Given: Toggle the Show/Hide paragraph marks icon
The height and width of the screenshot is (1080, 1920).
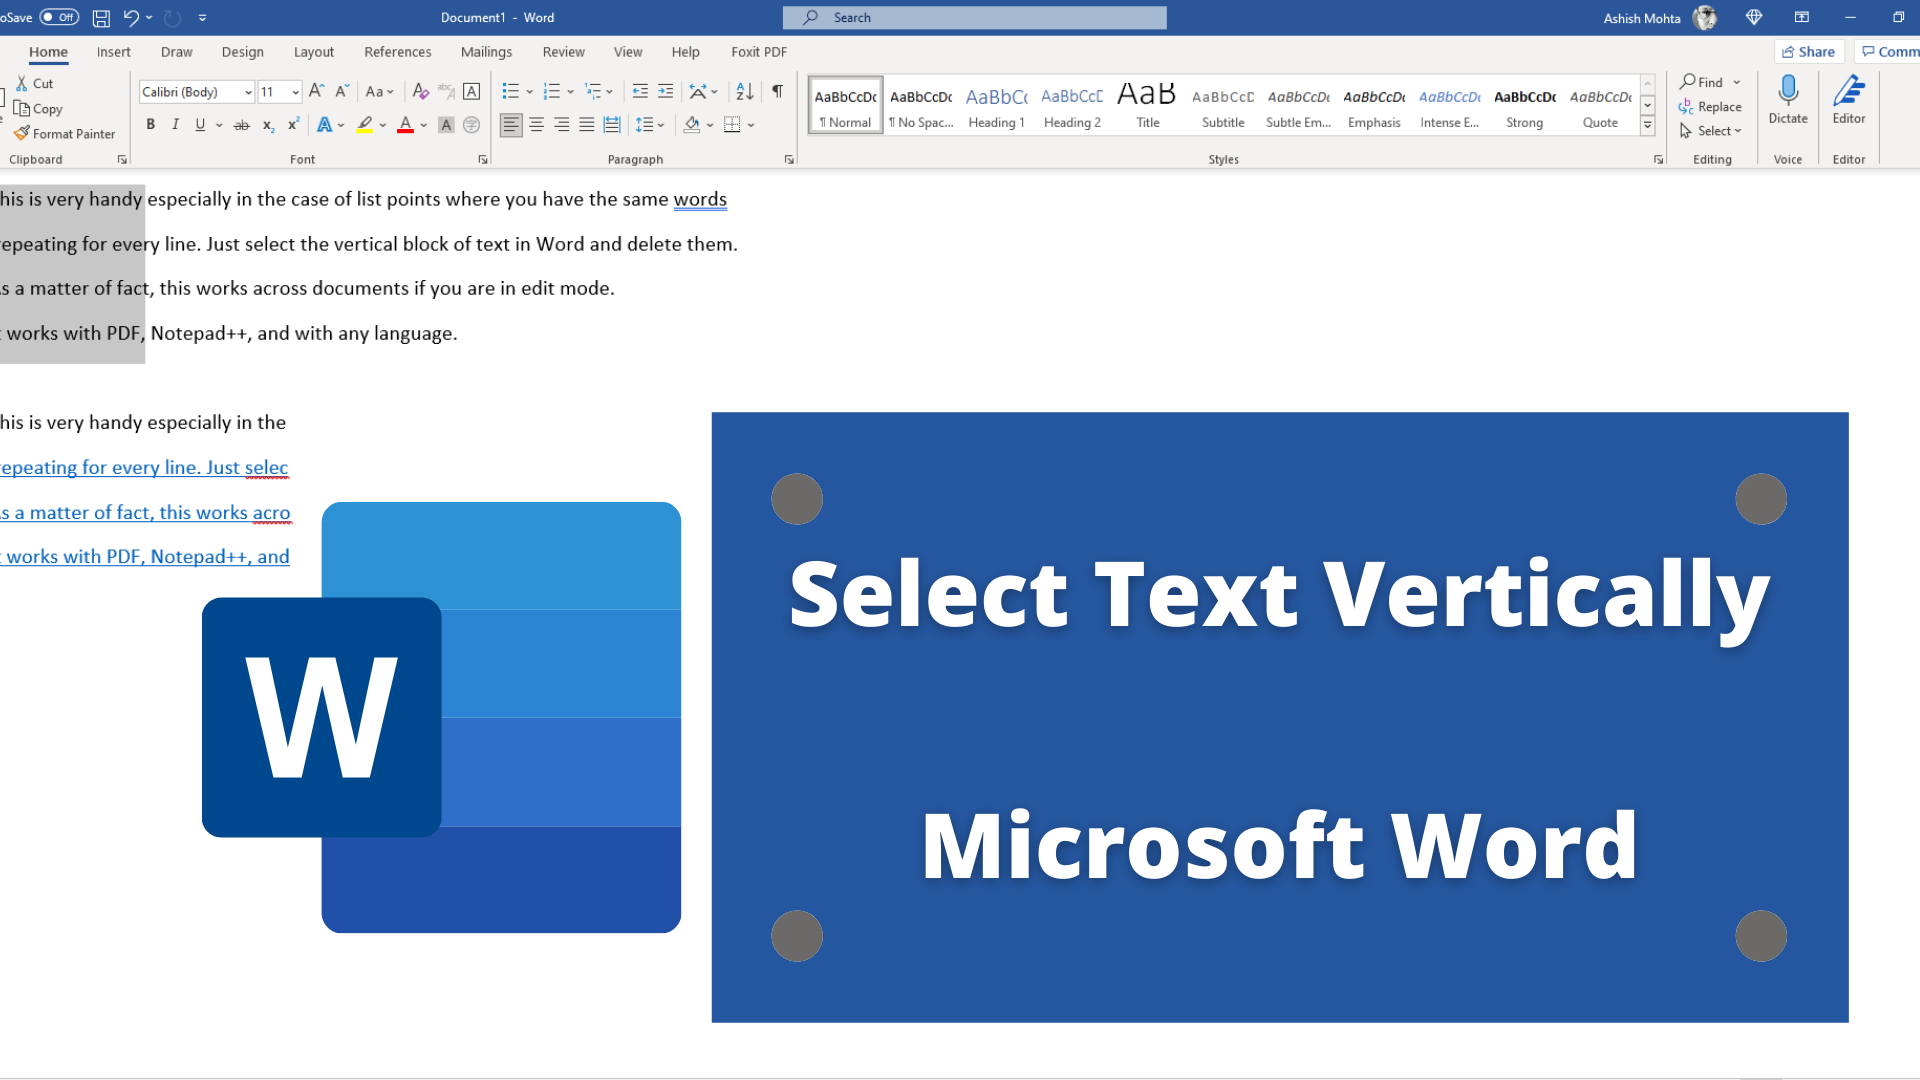Looking at the screenshot, I should coord(779,91).
